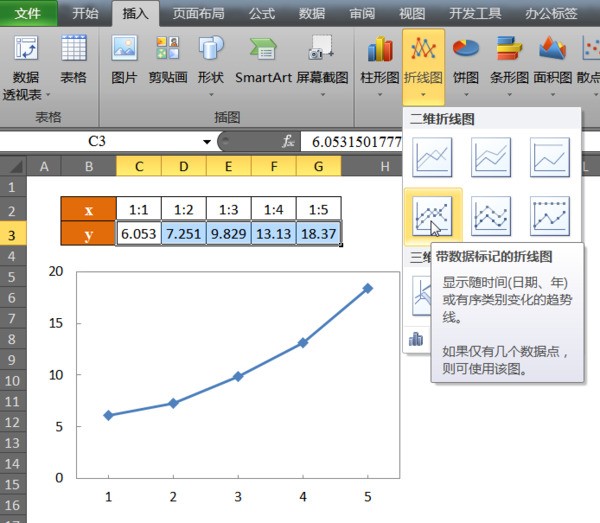The image size is (600, 523).
Task: Open Shapes (形状) gallery
Action: [x=211, y=65]
